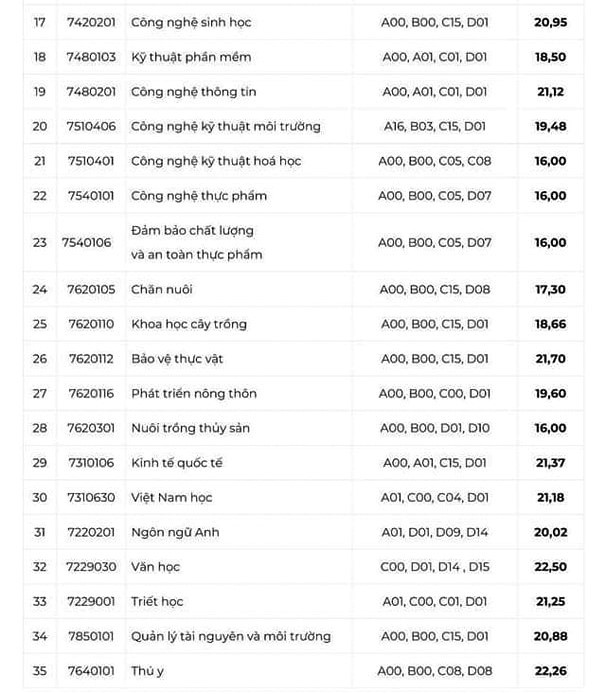The height and width of the screenshot is (694, 605).
Task: Click major code 7229001 for Triết học
Action: (91, 601)
